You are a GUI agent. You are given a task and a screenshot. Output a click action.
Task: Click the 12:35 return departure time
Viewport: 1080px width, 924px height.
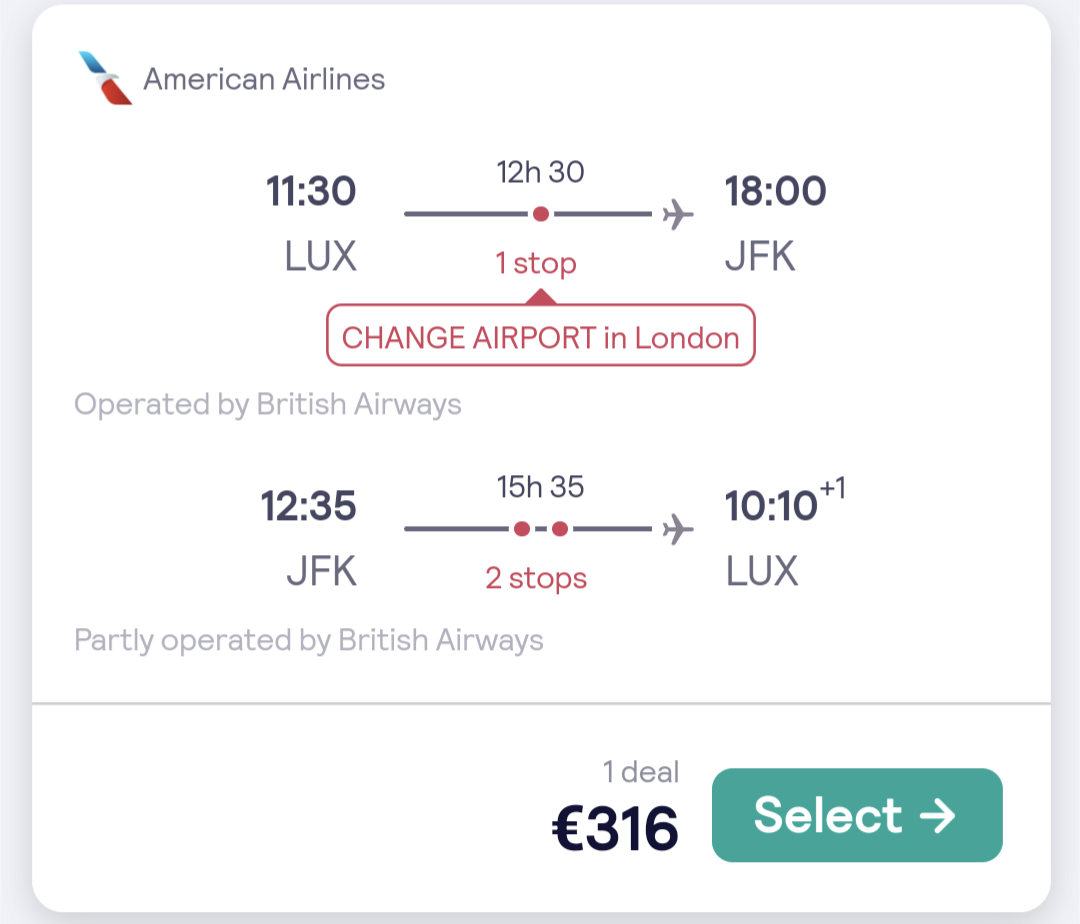coord(309,506)
